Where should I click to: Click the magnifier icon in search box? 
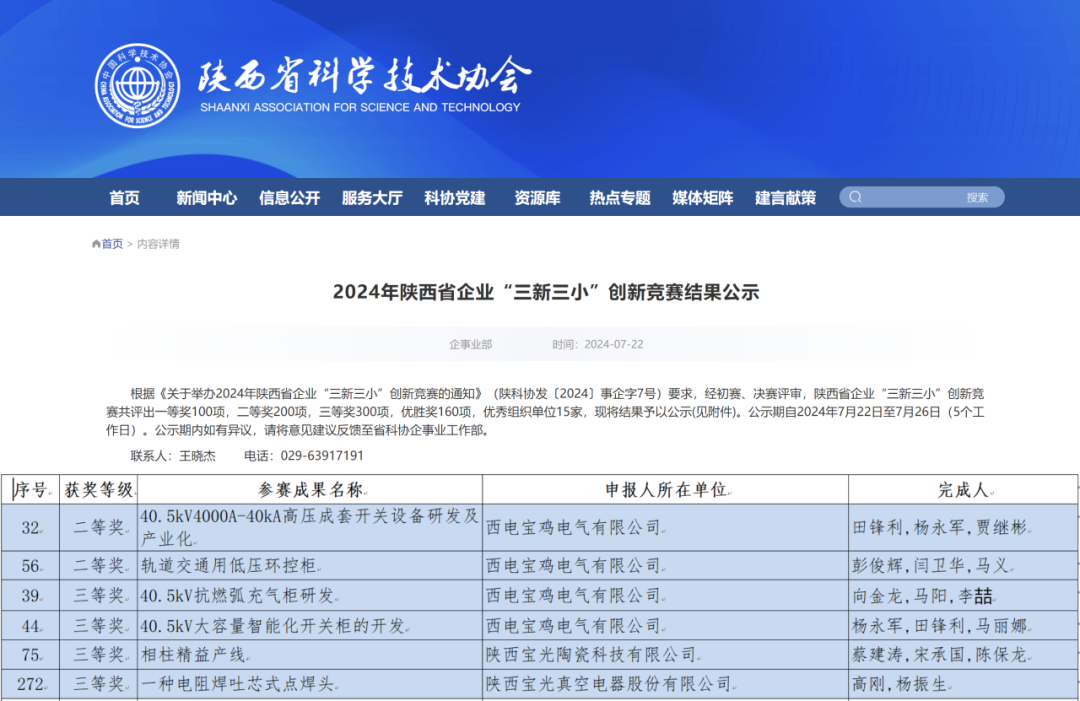[855, 197]
